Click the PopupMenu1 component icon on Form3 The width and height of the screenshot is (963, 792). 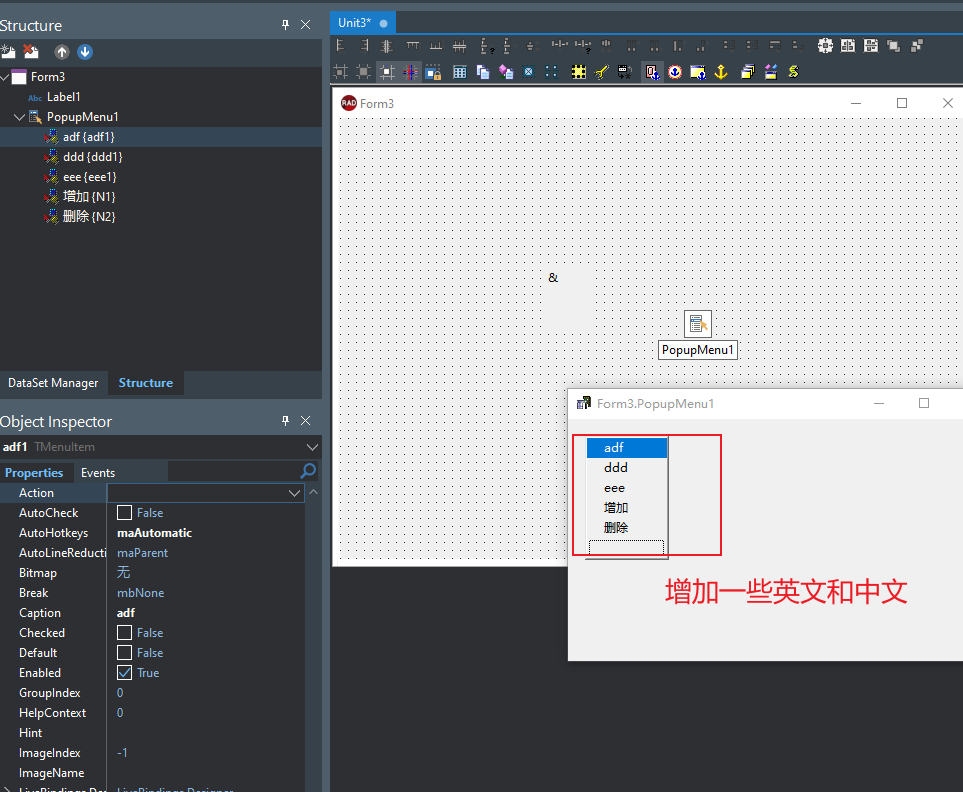698,324
